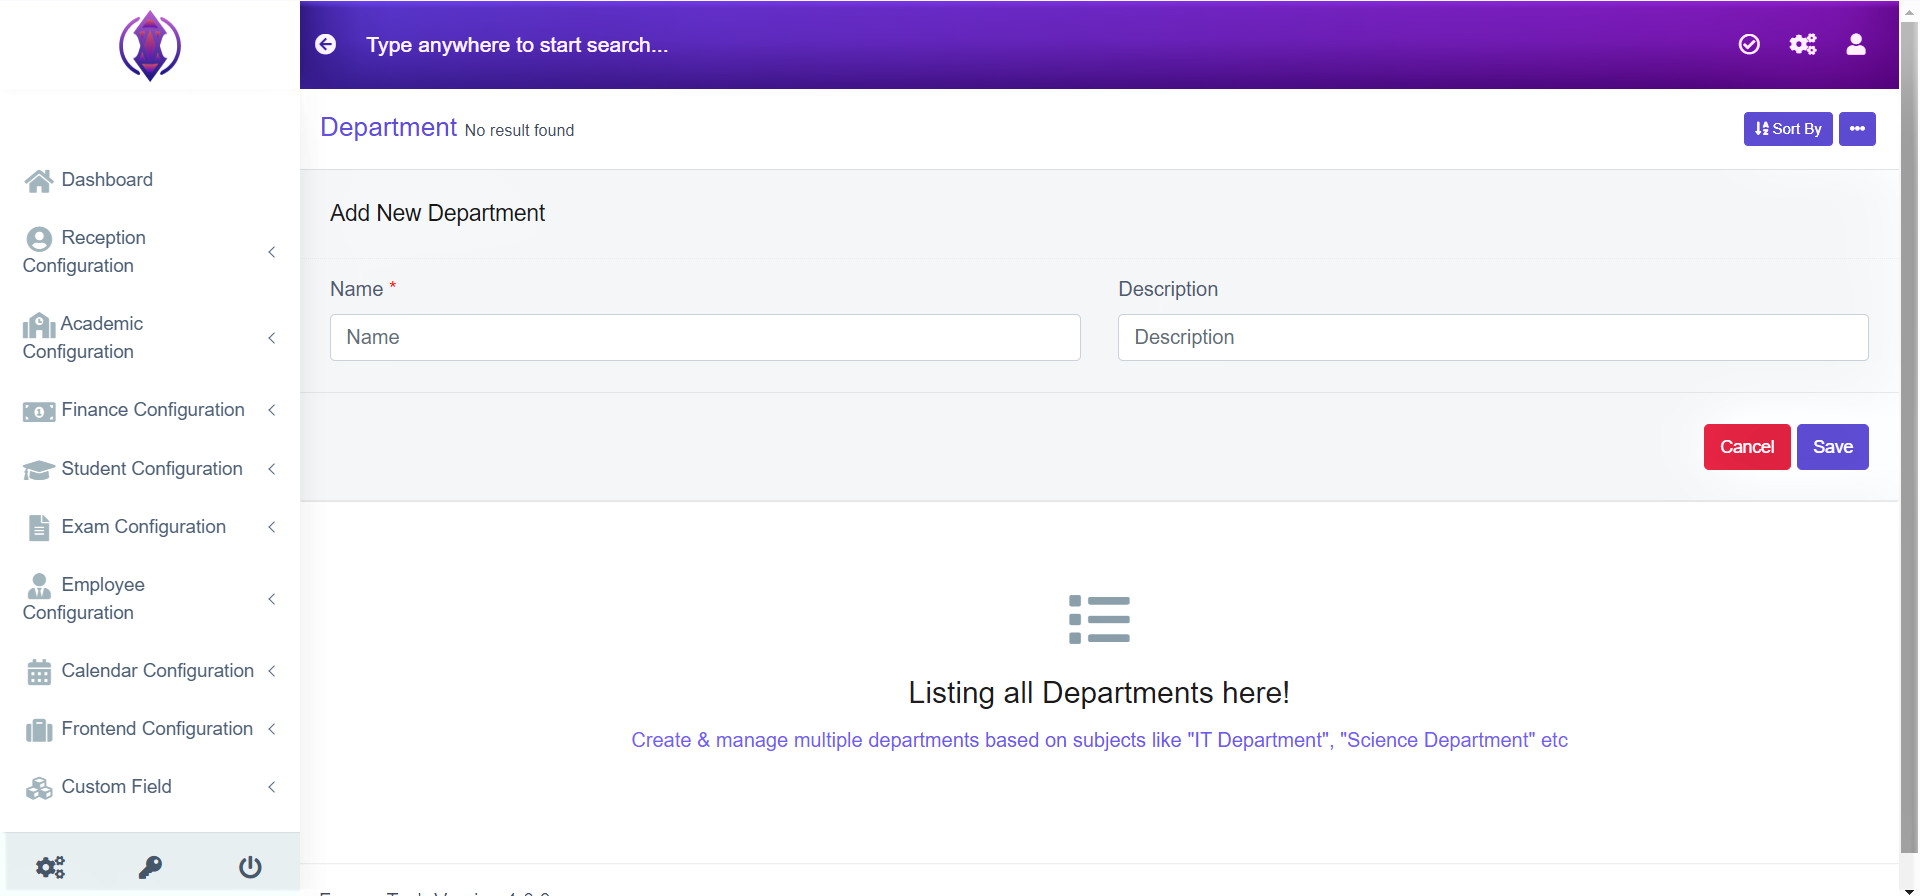Open Reception Configuration menu

click(150, 252)
